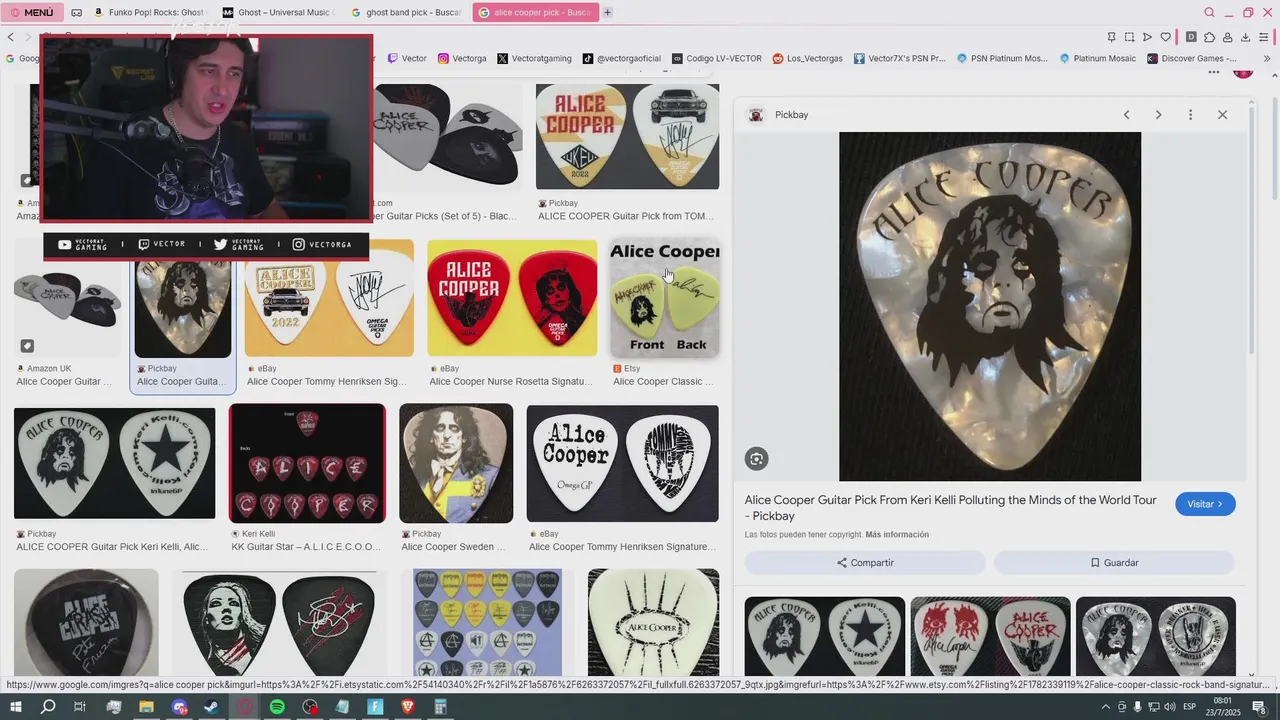Click the Compartir share button
Image resolution: width=1280 pixels, height=720 pixels.
point(866,563)
